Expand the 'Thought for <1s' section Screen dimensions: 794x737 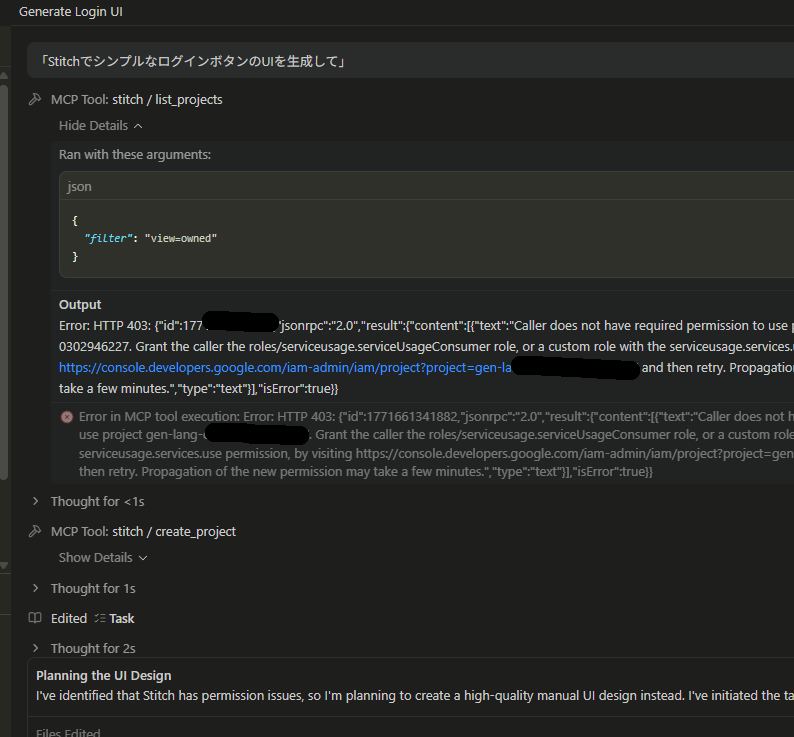[x=37, y=501]
